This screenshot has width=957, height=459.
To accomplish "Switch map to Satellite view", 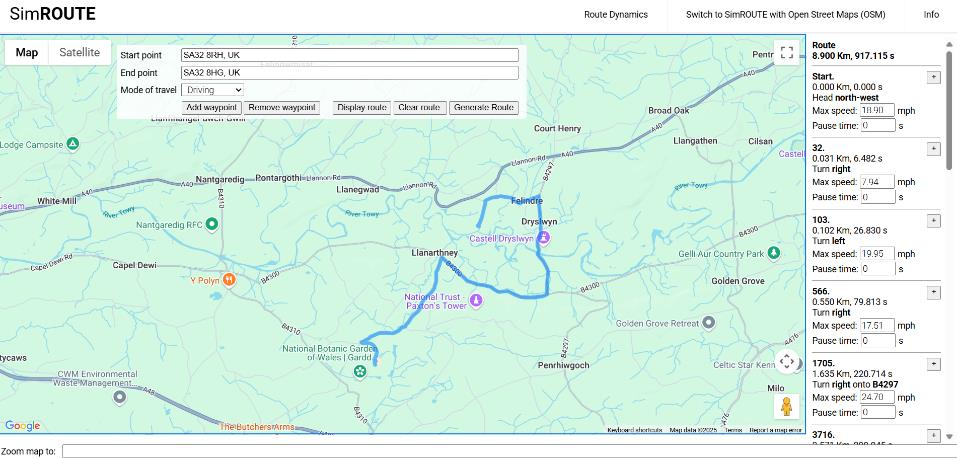I will (x=79, y=52).
